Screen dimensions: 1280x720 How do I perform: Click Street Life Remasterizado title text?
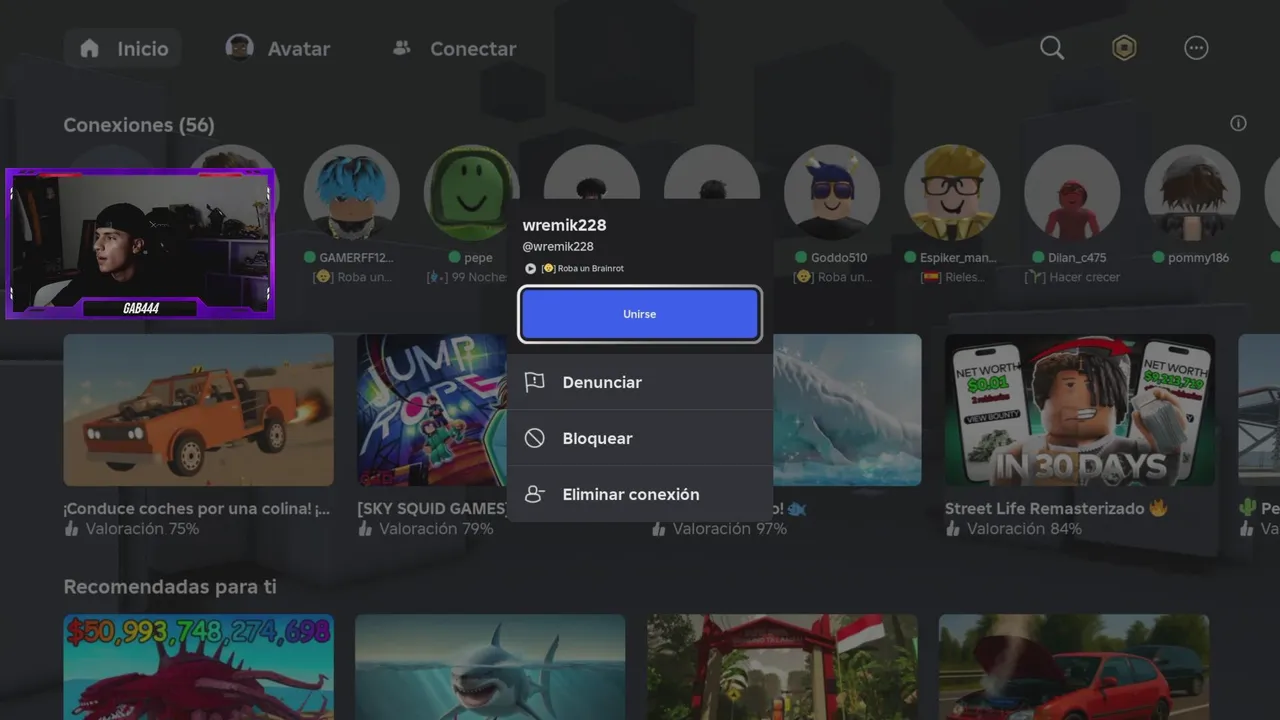coord(1044,509)
